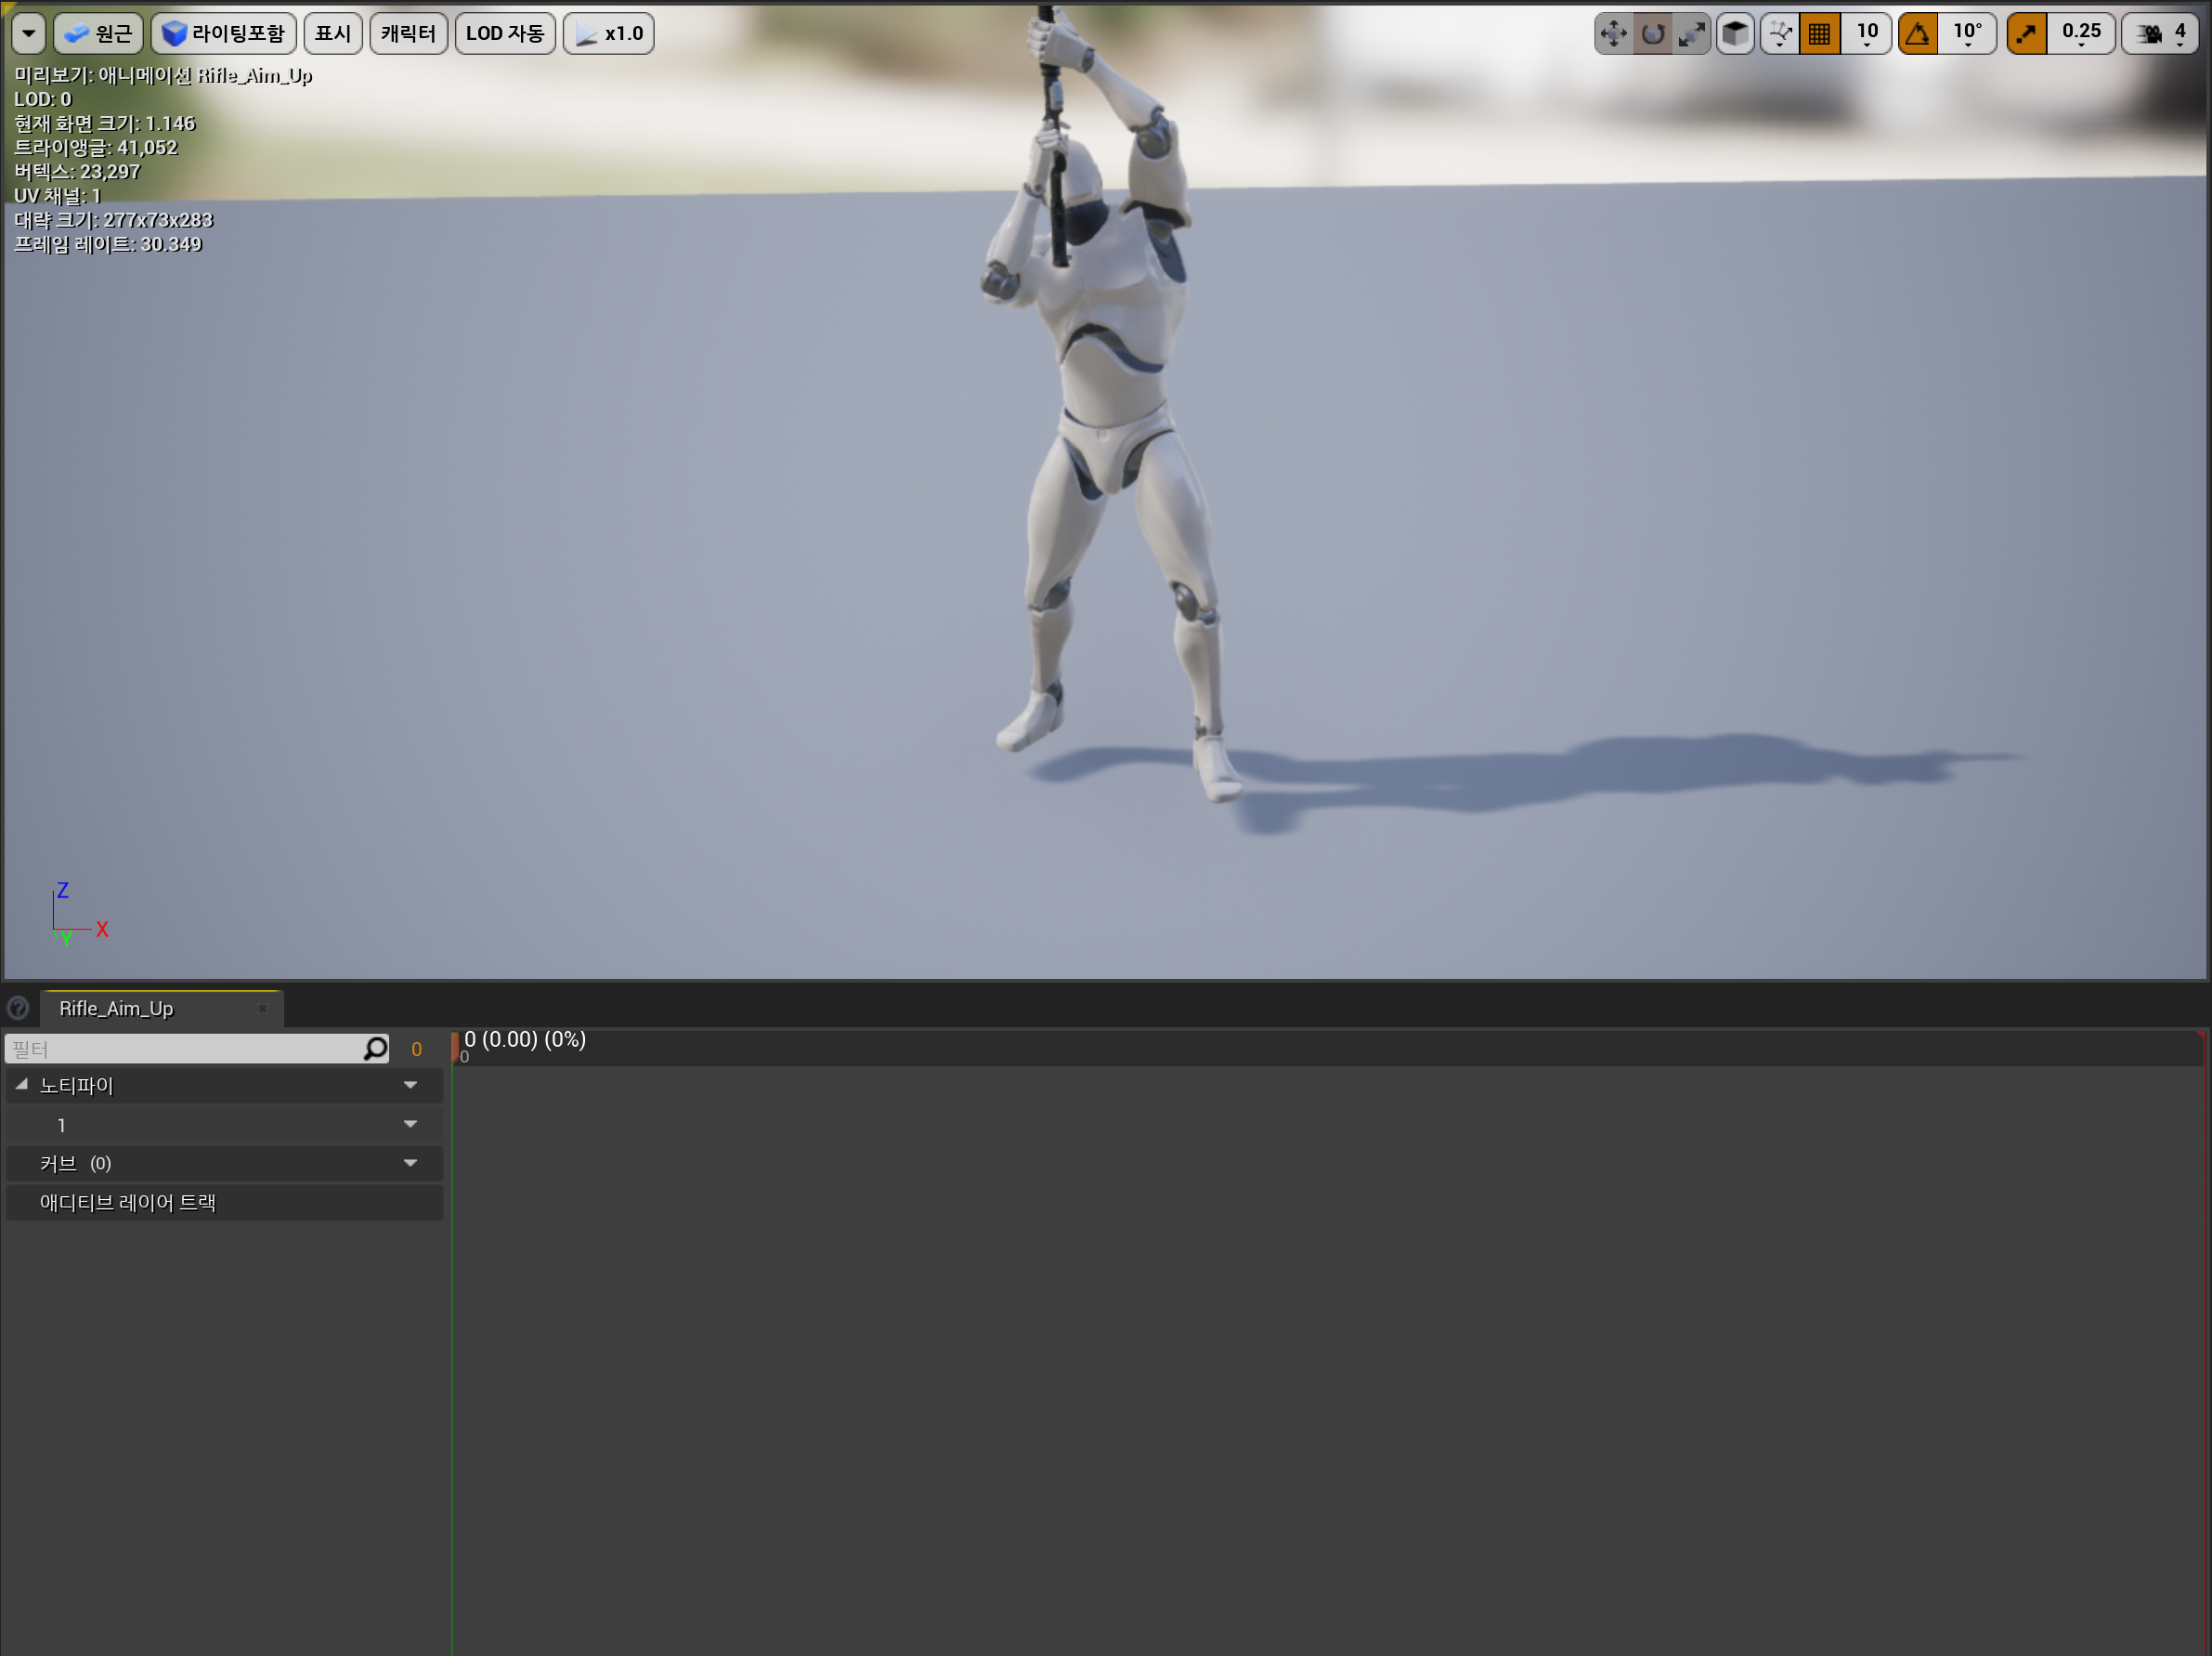Click the help question mark icon
This screenshot has height=1656, width=2212.
(x=18, y=1007)
